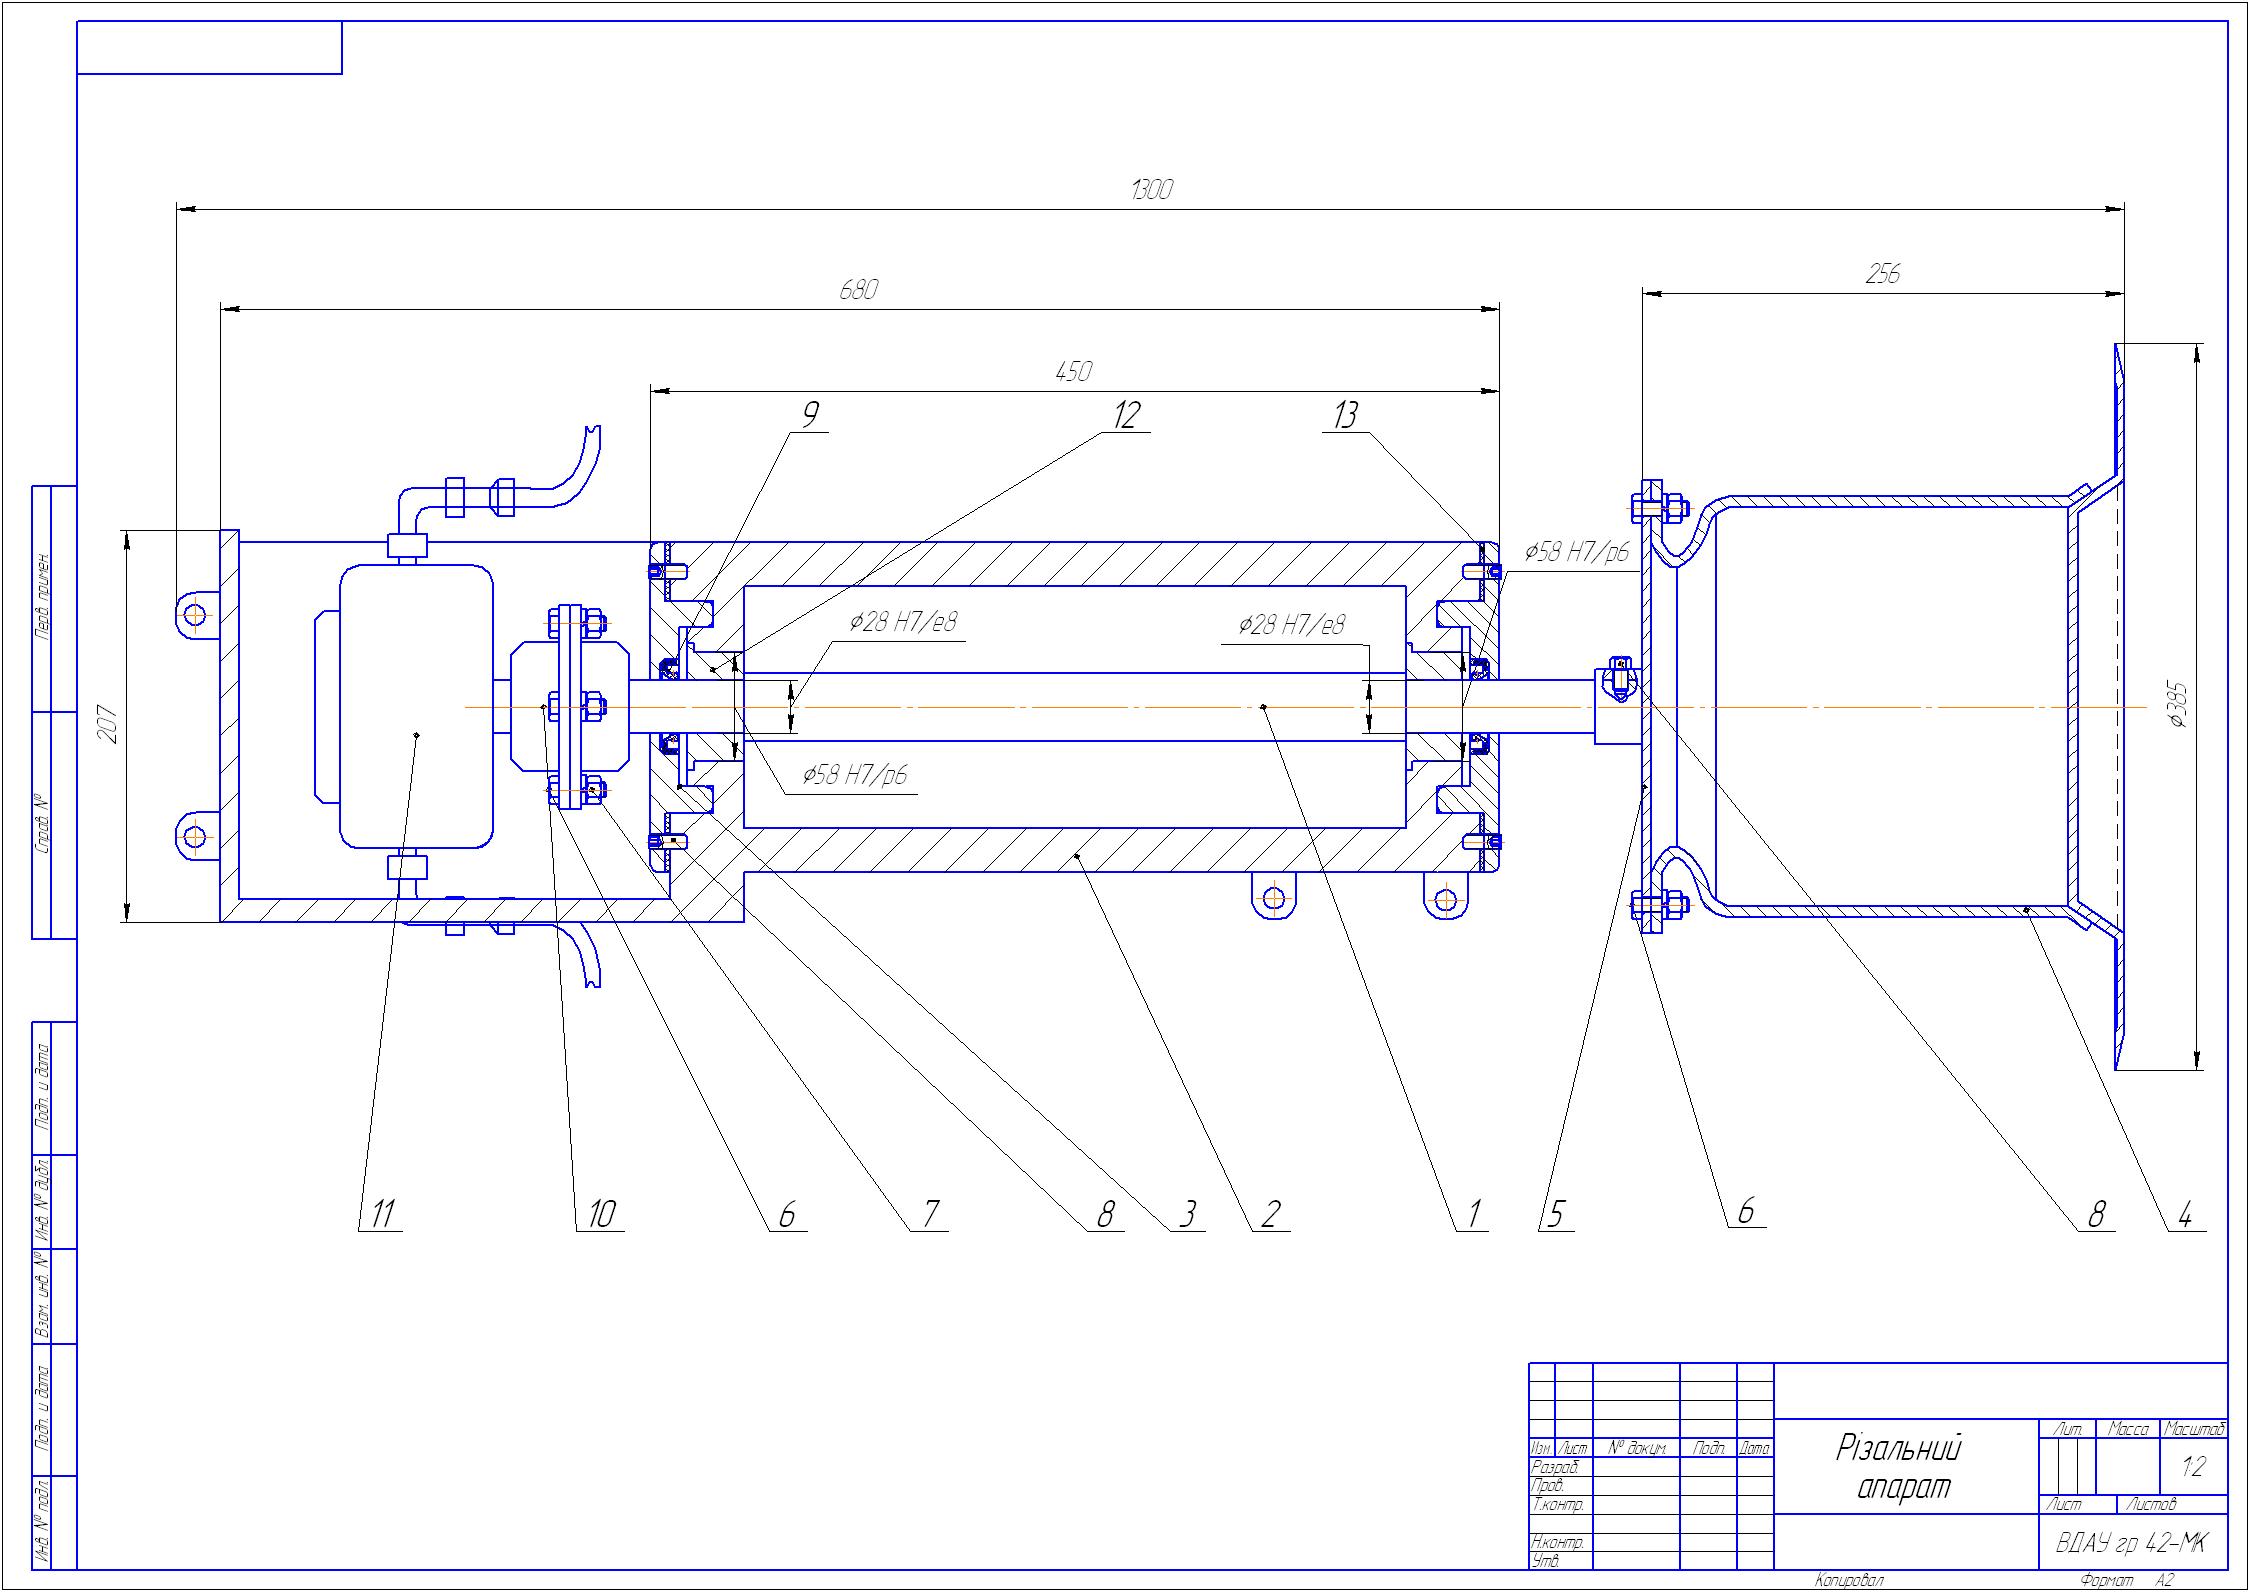Select the 'Справ. №' side label
The height and width of the screenshot is (1592, 2249).
point(44,824)
